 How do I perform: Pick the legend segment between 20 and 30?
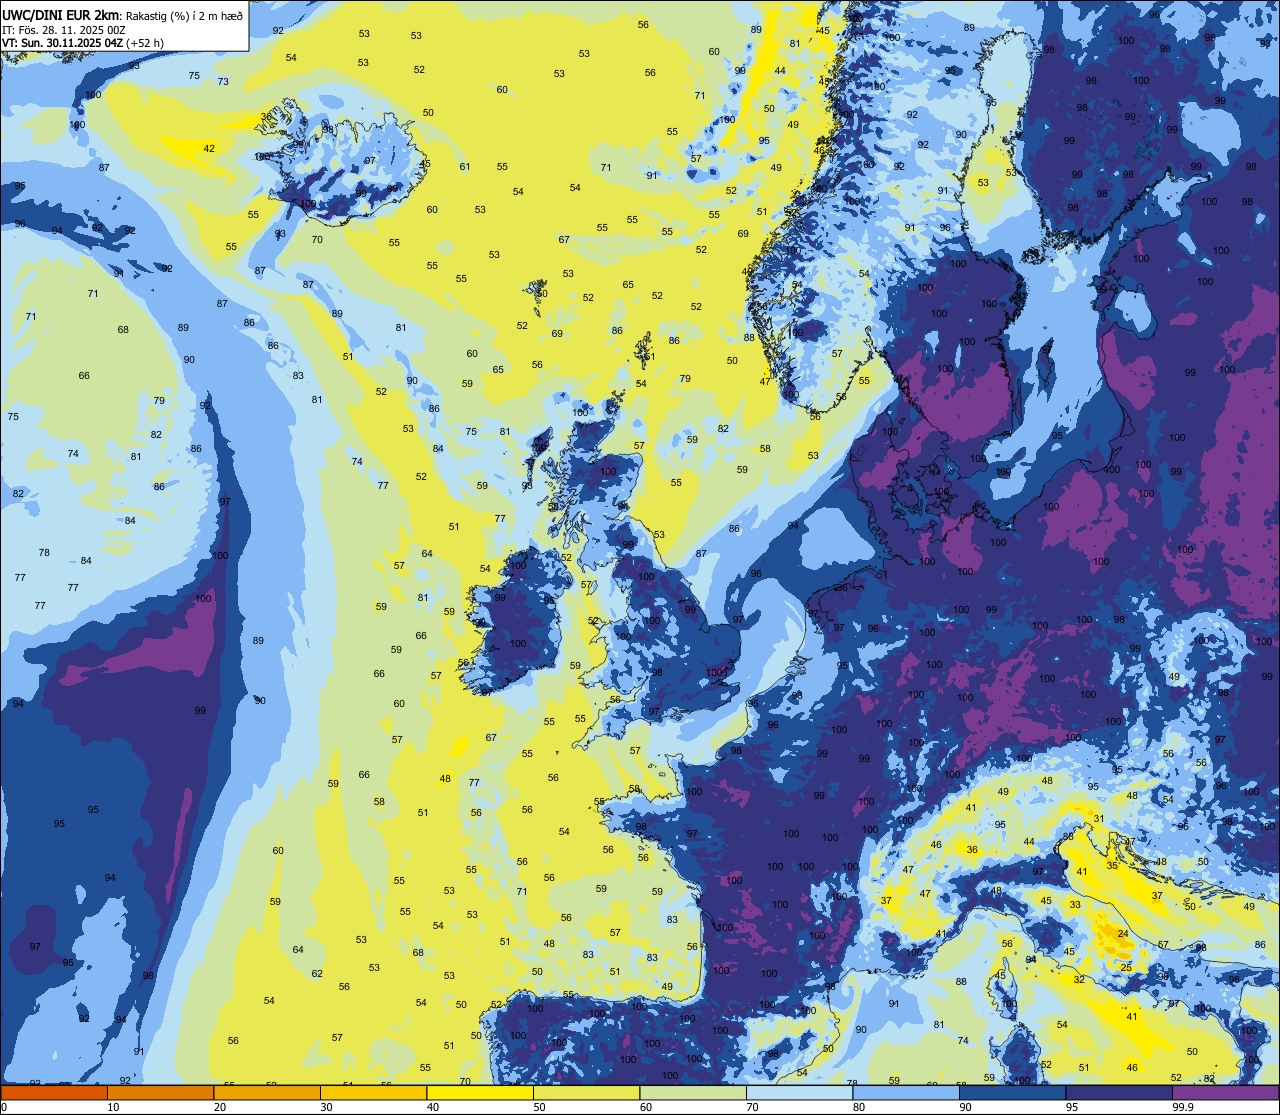tap(267, 1093)
